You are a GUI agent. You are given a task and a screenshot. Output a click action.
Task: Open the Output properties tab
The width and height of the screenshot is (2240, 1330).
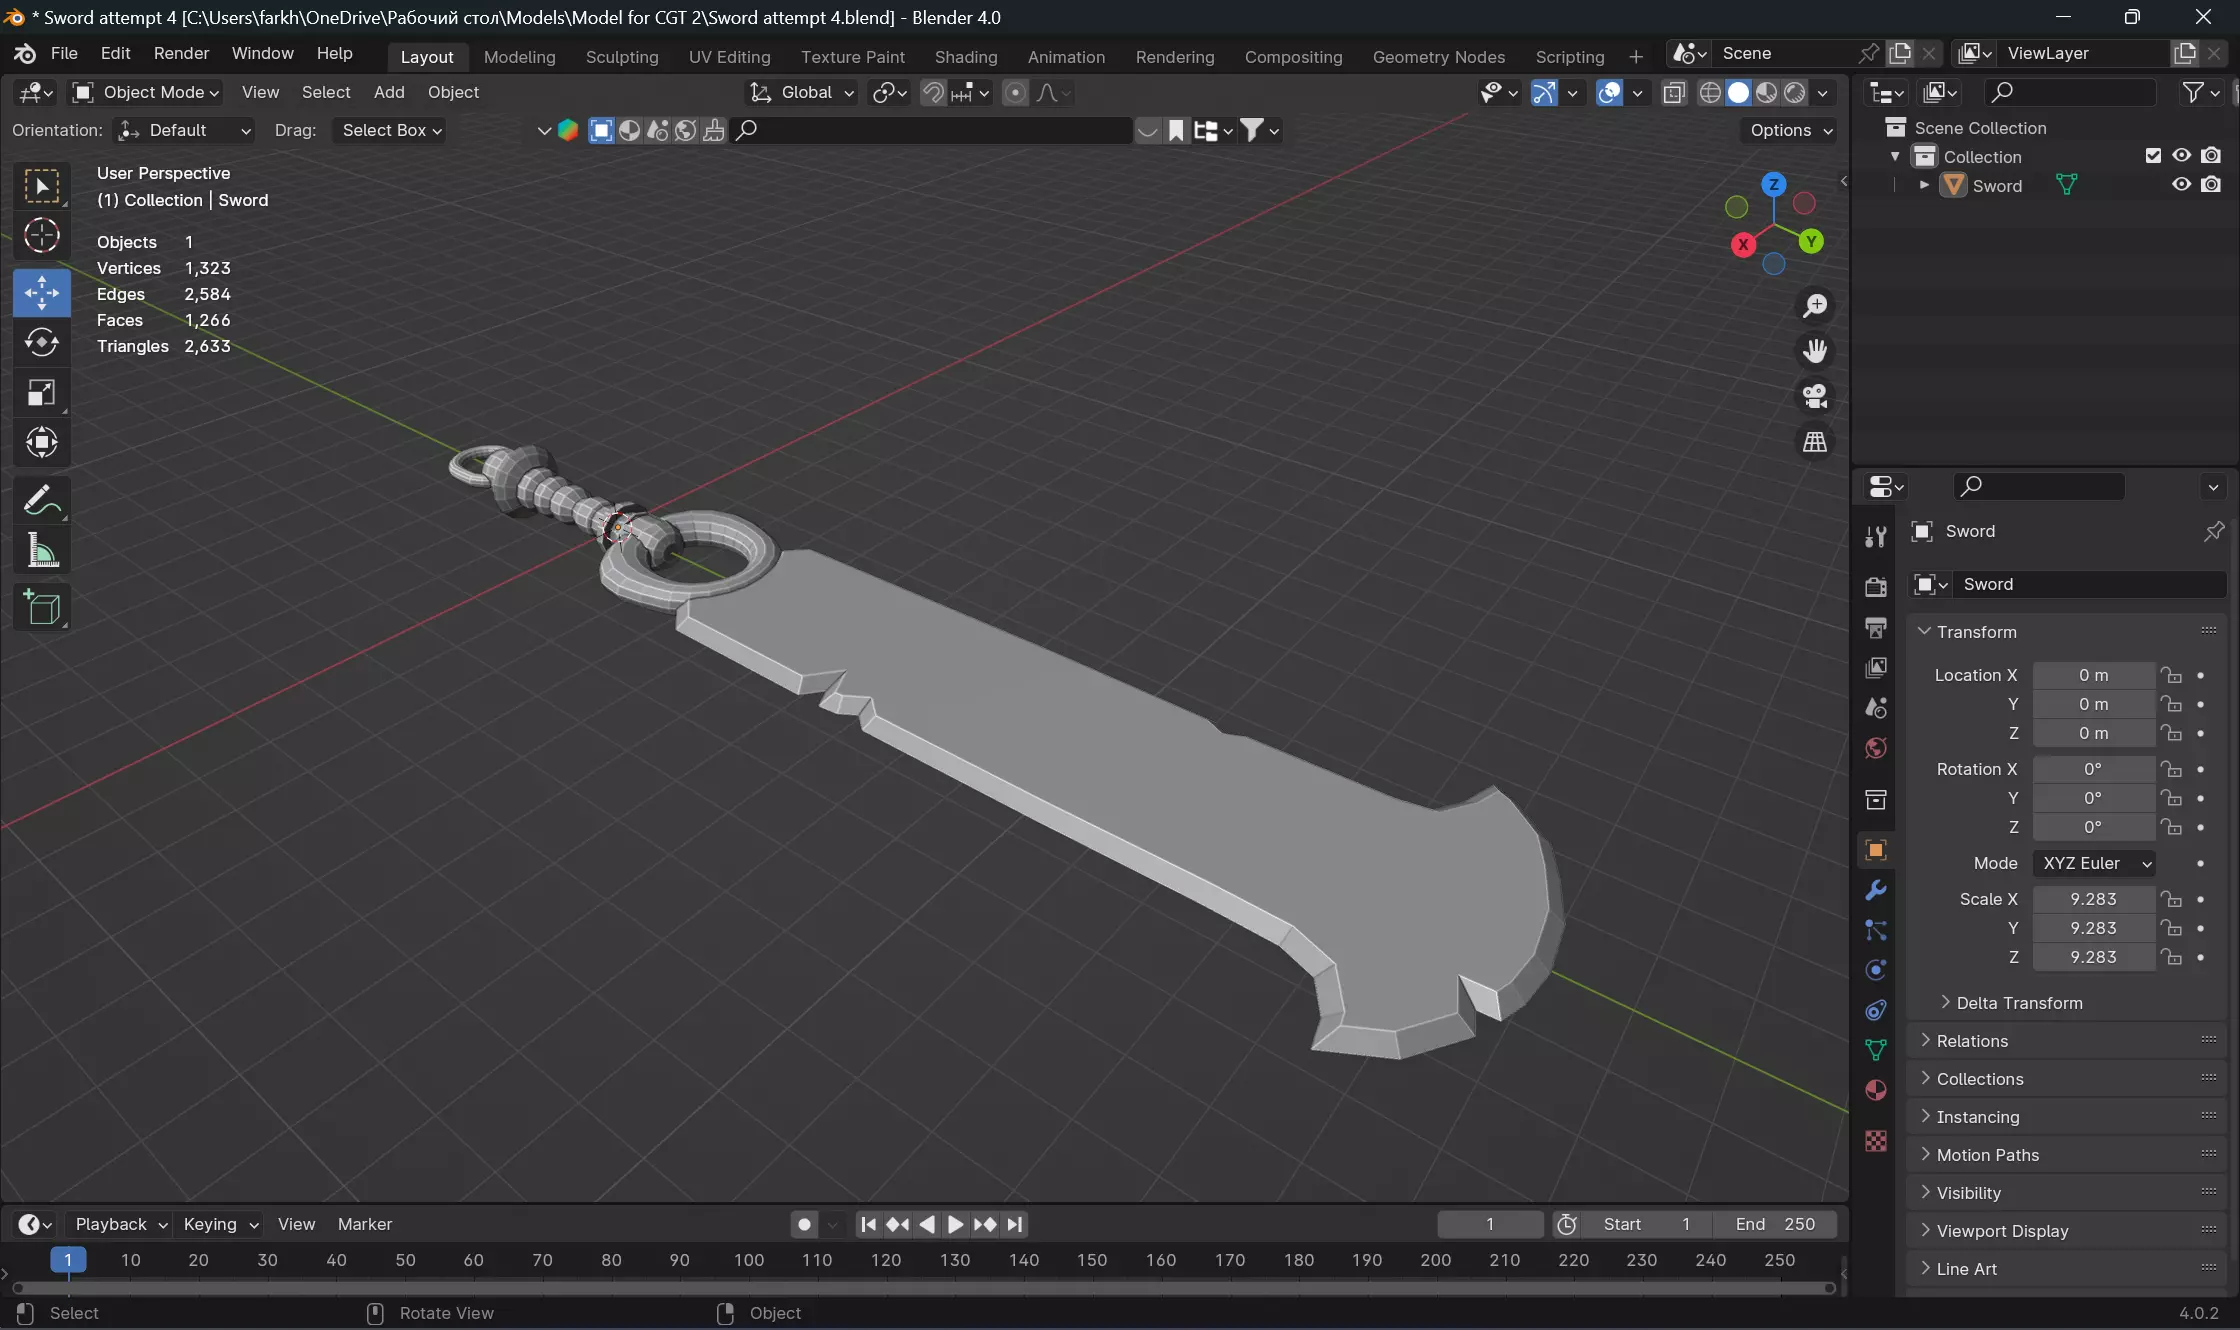[x=1876, y=627]
